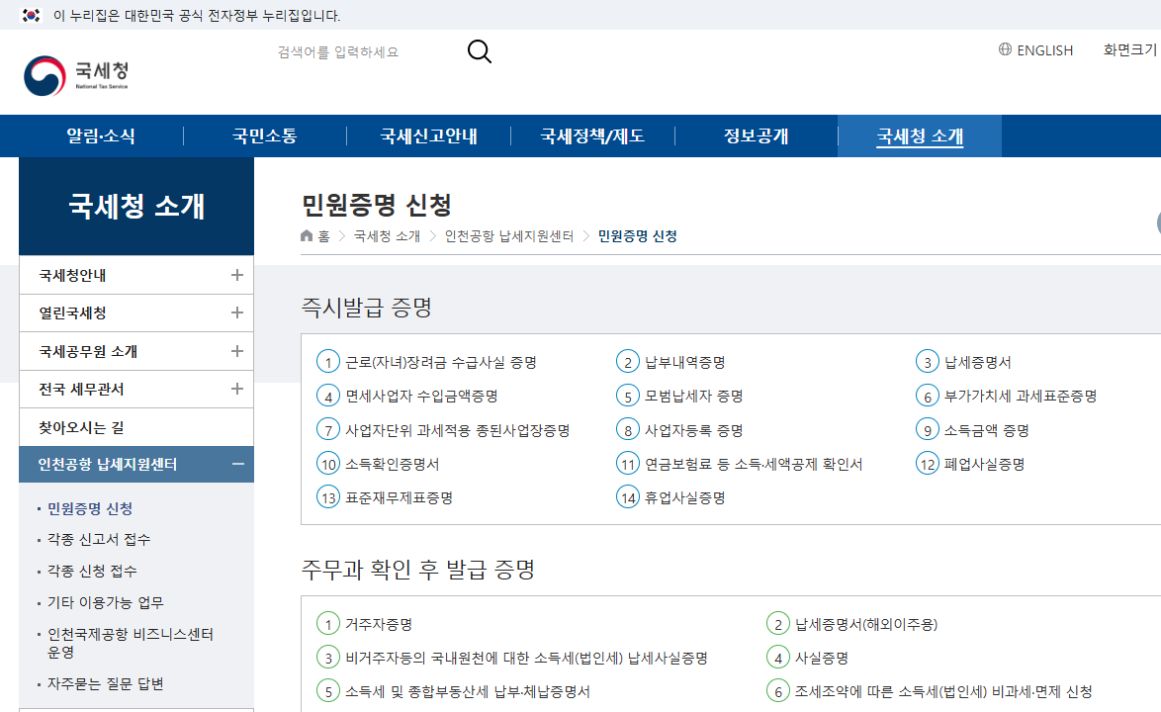Click 근로(자녀)장려금 수급사실 증명 item
Screen dimensions: 1161x712
pyautogui.click(x=441, y=363)
